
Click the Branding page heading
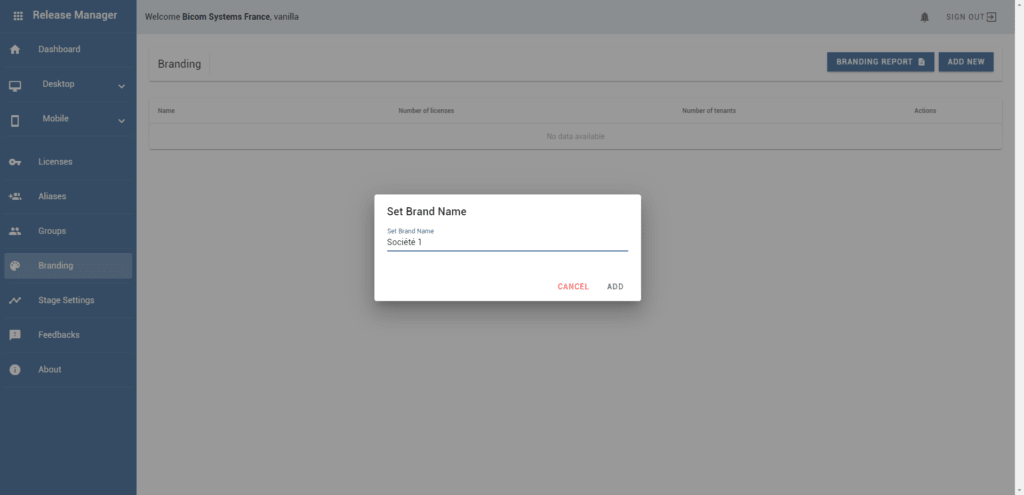[179, 64]
